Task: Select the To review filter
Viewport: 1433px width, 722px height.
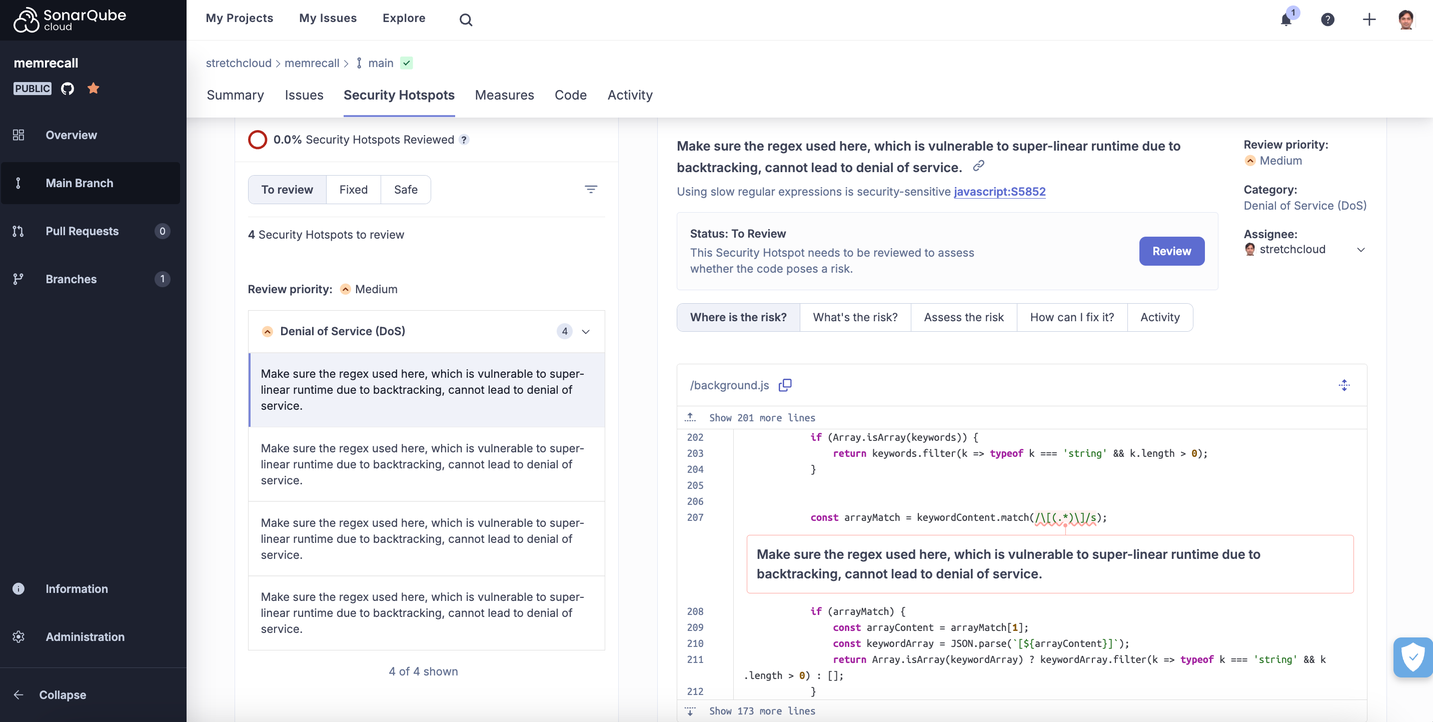Action: (287, 188)
